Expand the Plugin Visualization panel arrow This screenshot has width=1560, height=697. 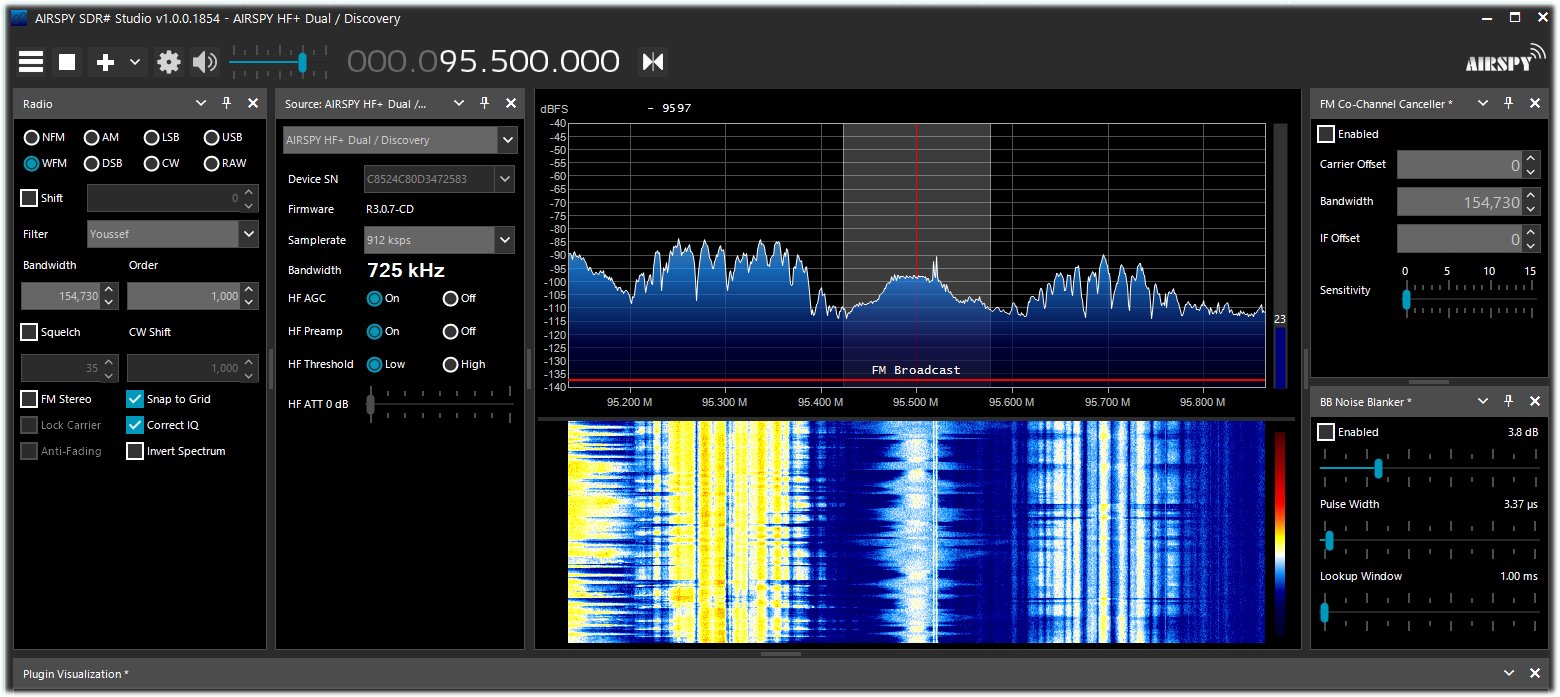(1509, 674)
